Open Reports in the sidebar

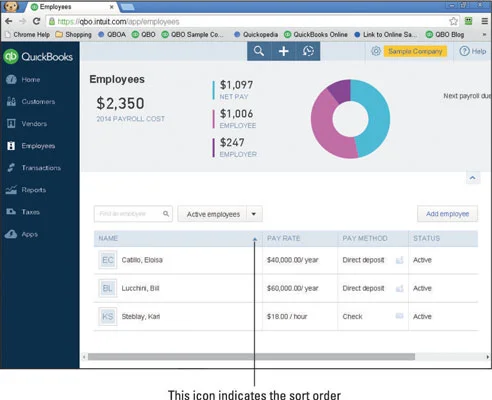pyautogui.click(x=34, y=190)
